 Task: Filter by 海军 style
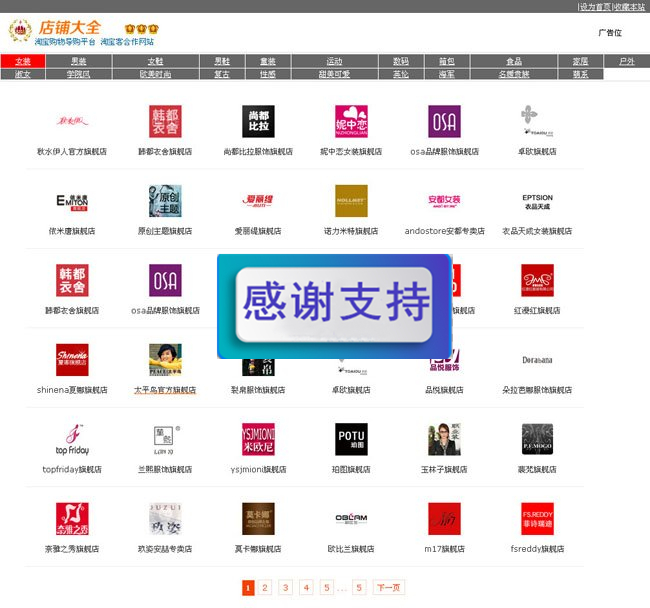coord(447,74)
